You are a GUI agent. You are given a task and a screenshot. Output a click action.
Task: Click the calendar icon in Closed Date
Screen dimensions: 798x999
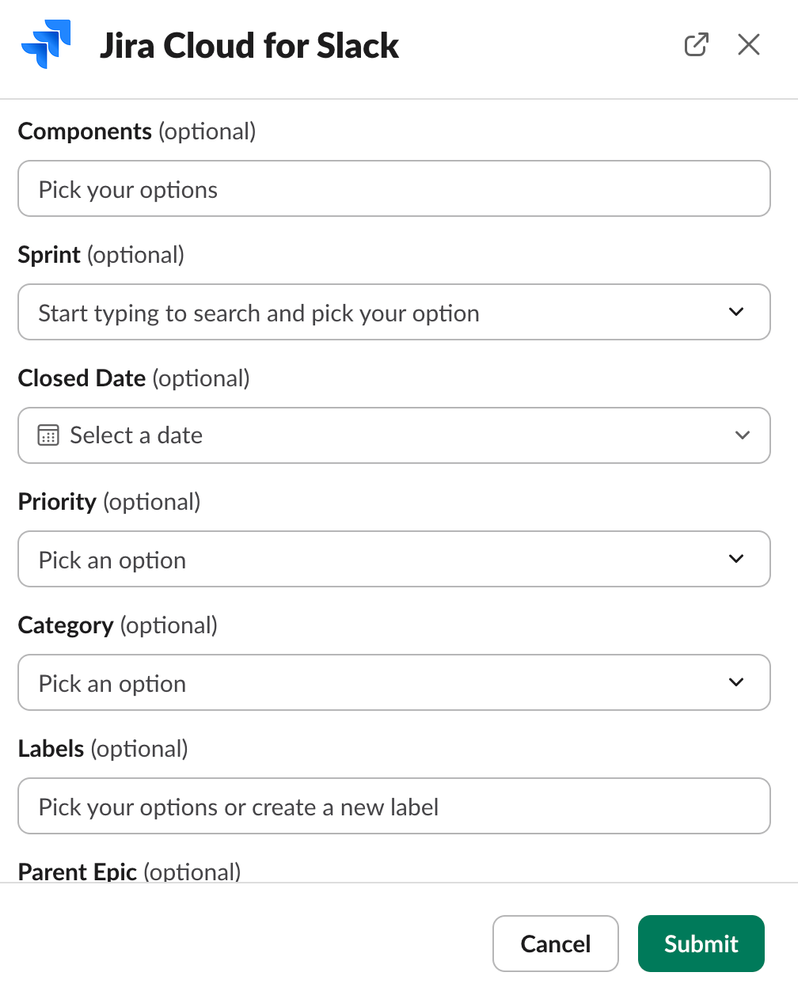click(x=48, y=435)
